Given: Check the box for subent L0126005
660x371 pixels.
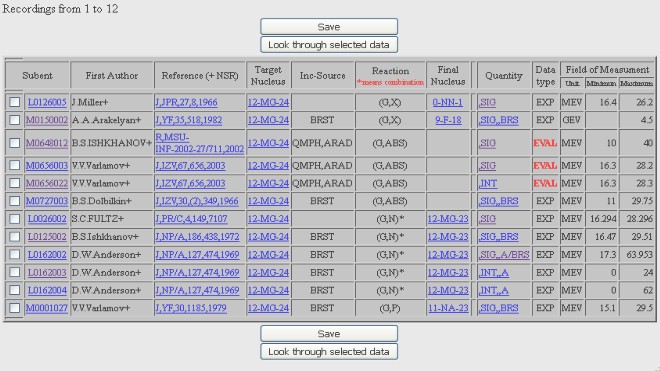Looking at the screenshot, I should click(x=14, y=102).
